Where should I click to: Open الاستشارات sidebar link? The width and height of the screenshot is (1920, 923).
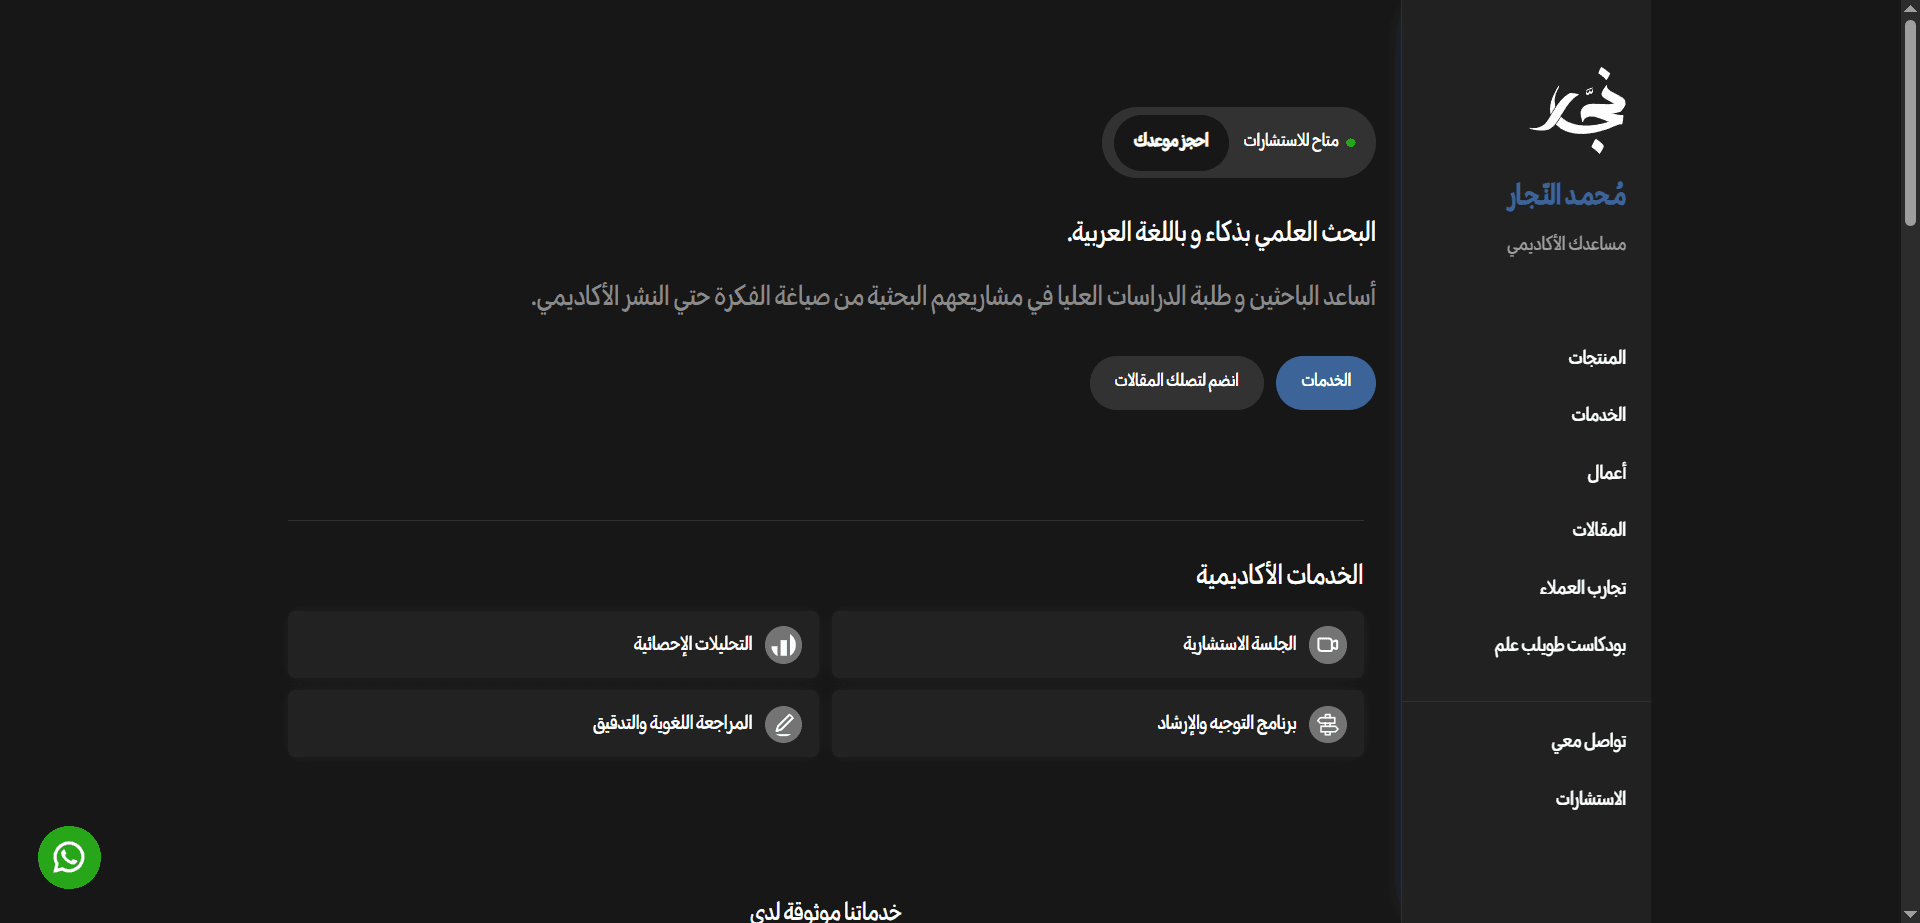(1590, 799)
